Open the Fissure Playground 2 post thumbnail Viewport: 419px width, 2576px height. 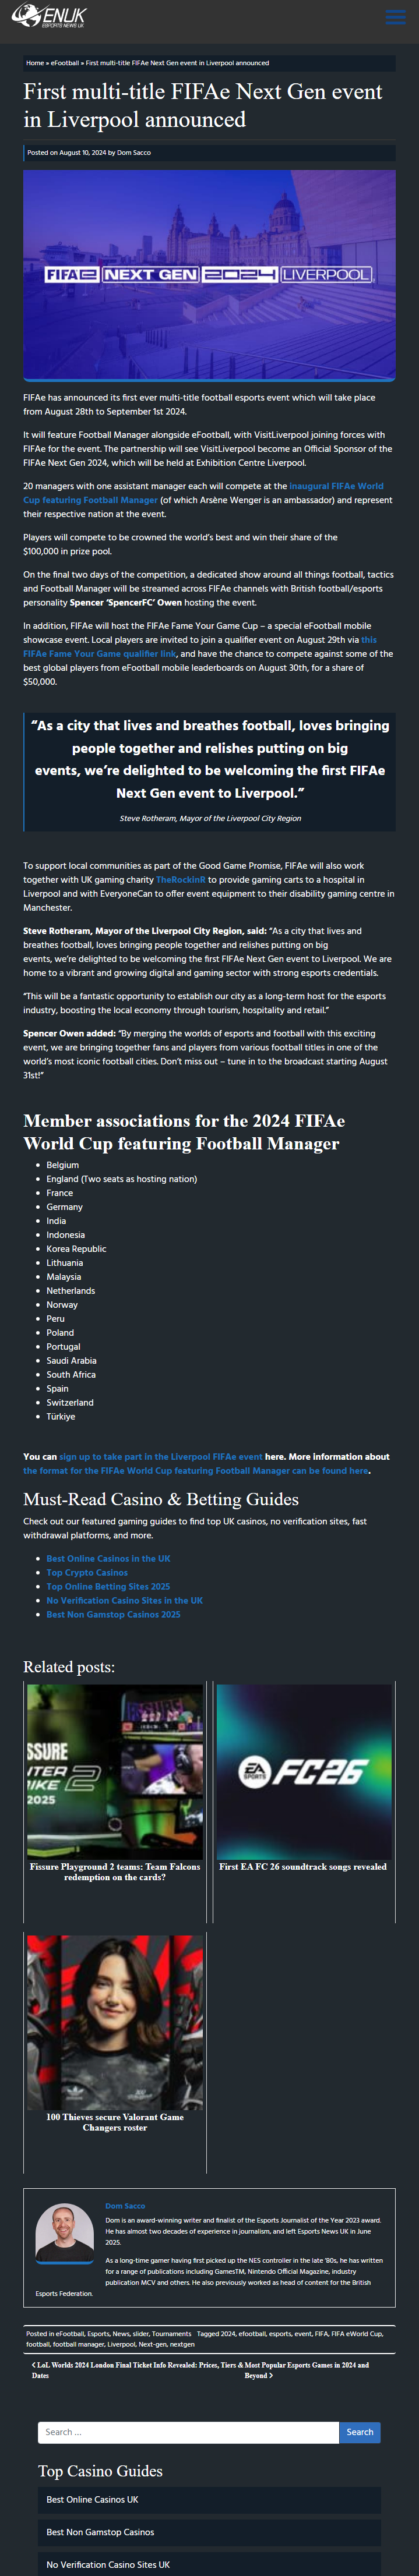pos(115,1772)
